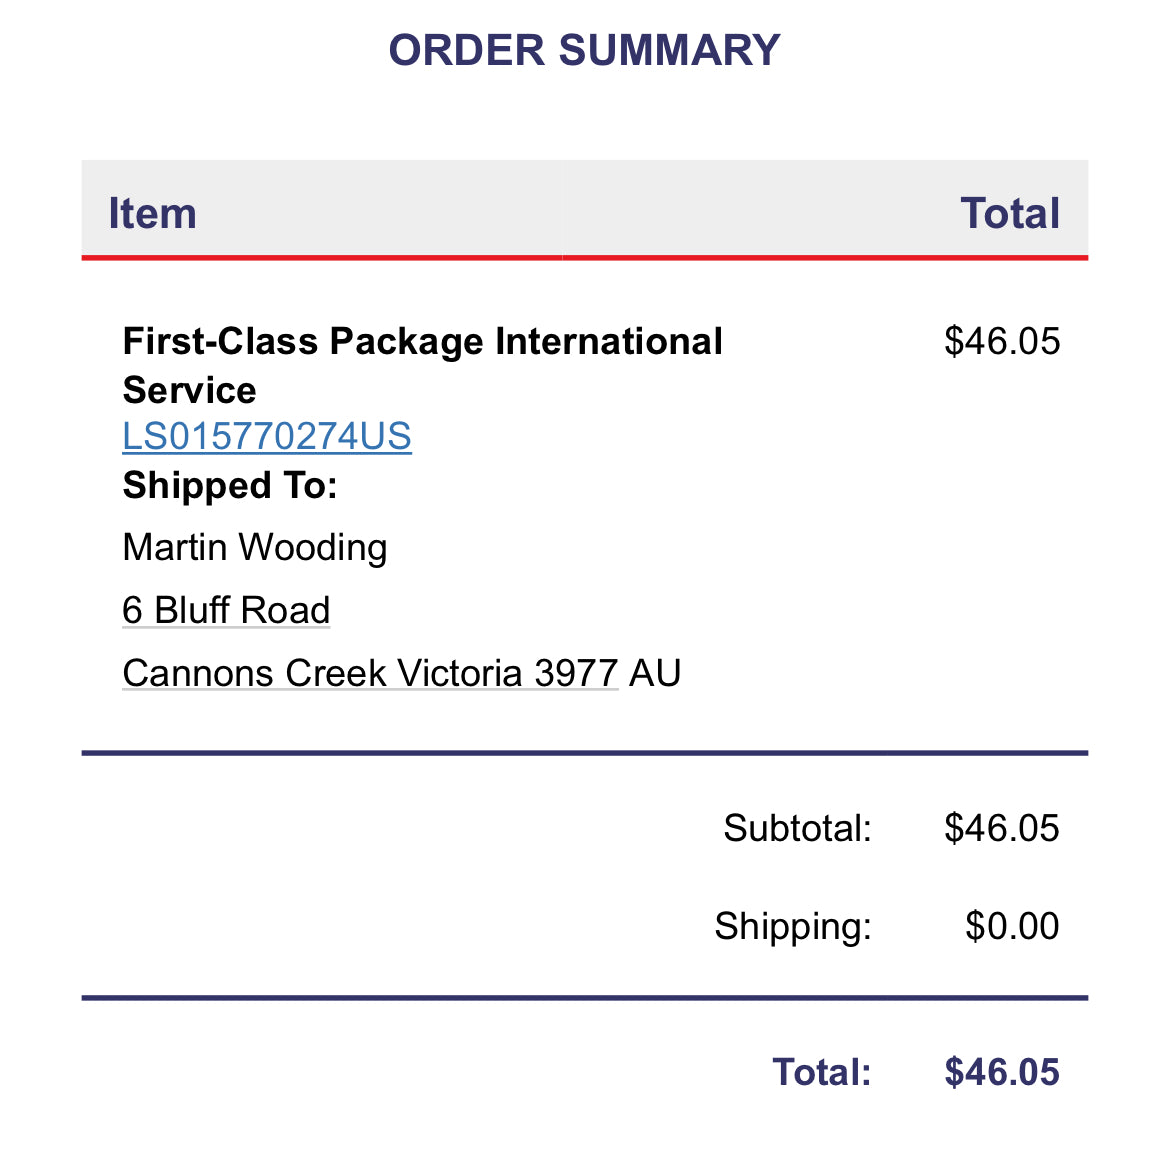Click the bold Total label
Screen dimensions: 1170x1150
[x=822, y=1072]
